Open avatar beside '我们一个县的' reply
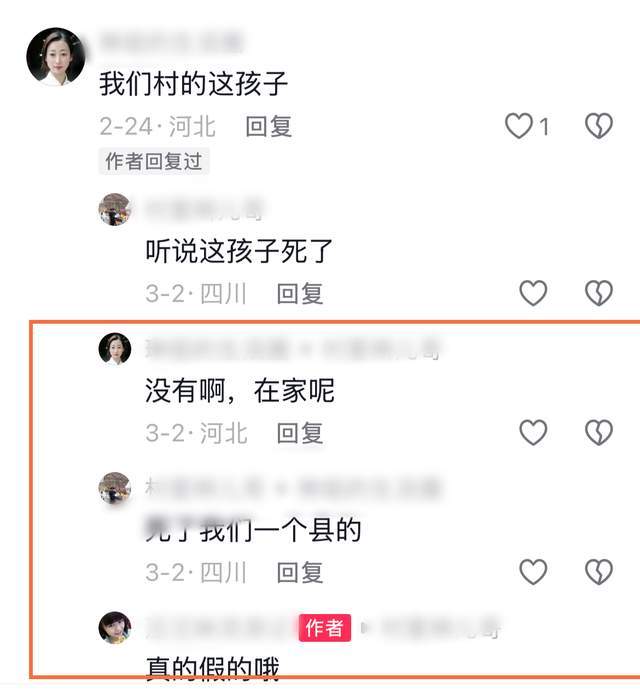 [115, 488]
